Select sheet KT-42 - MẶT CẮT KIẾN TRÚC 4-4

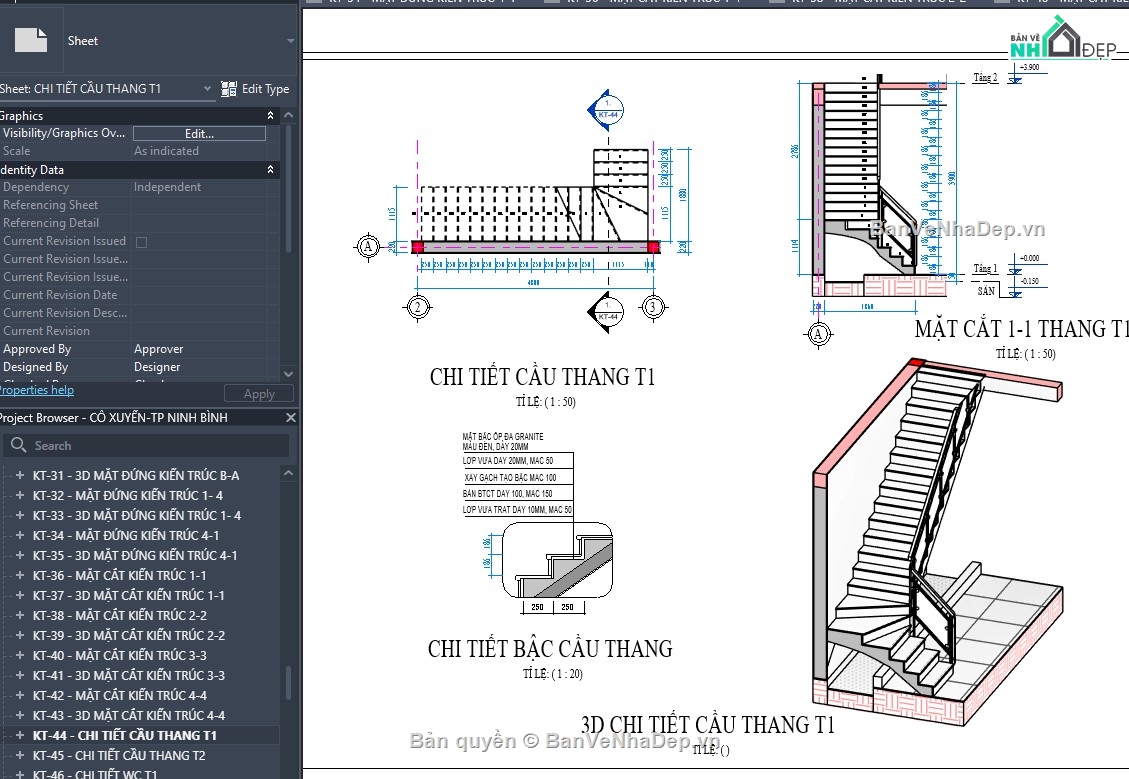pyautogui.click(x=119, y=695)
